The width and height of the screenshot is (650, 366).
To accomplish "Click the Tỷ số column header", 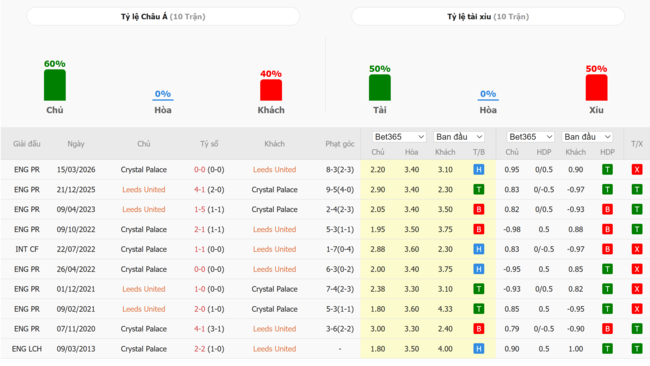I will pyautogui.click(x=209, y=144).
